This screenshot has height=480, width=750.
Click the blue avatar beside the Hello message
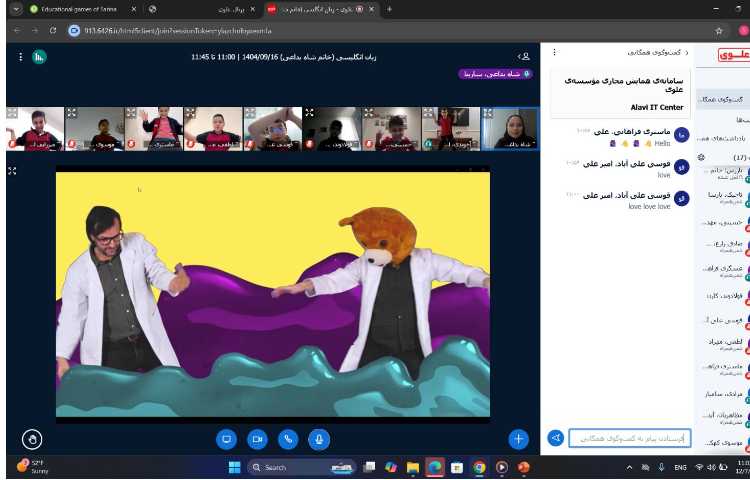coord(681,135)
